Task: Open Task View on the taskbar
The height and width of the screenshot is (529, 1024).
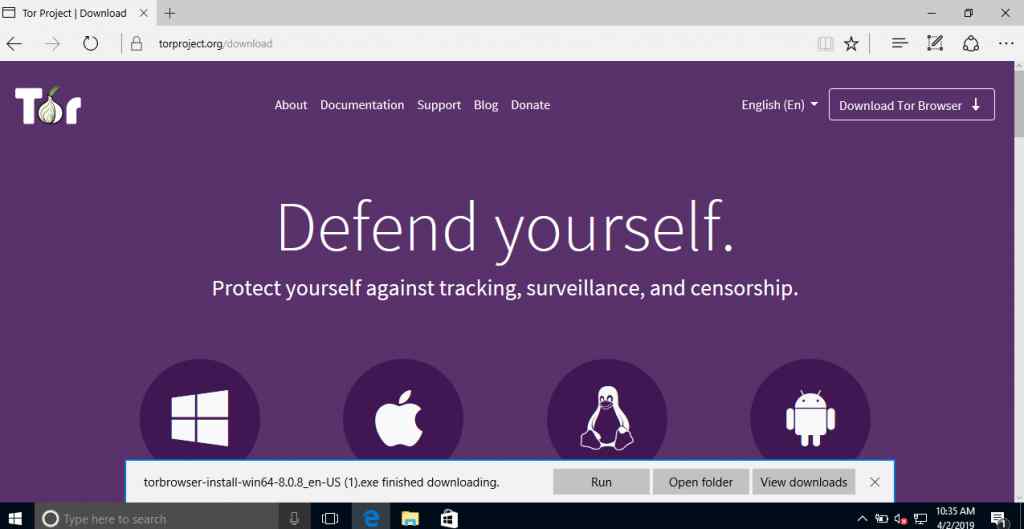Action: (x=330, y=519)
